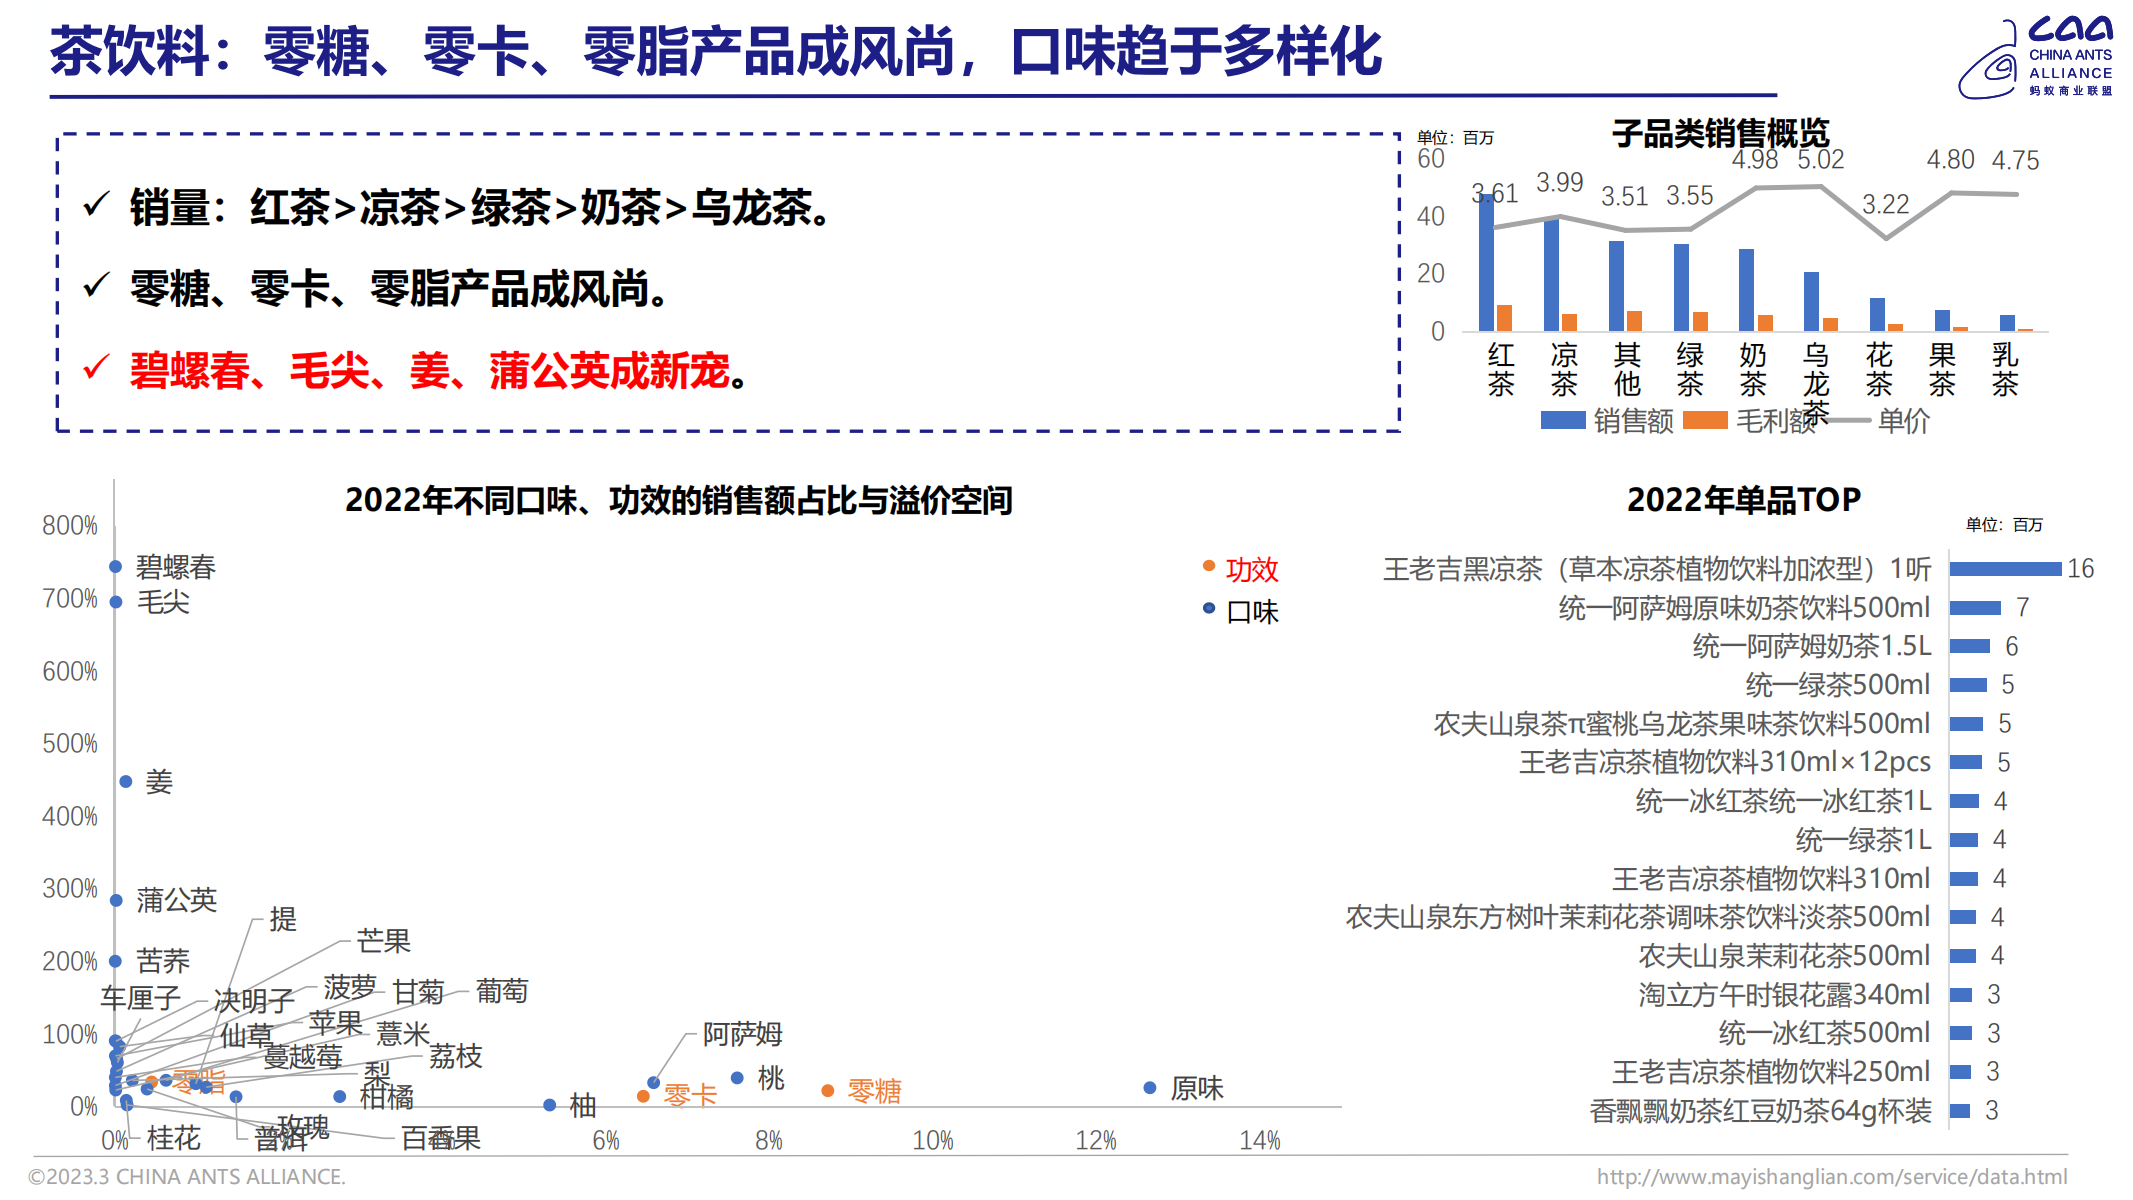This screenshot has height=1200, width=2133.
Task: Select the title 2022年单品TOP
Action: coord(1744,499)
